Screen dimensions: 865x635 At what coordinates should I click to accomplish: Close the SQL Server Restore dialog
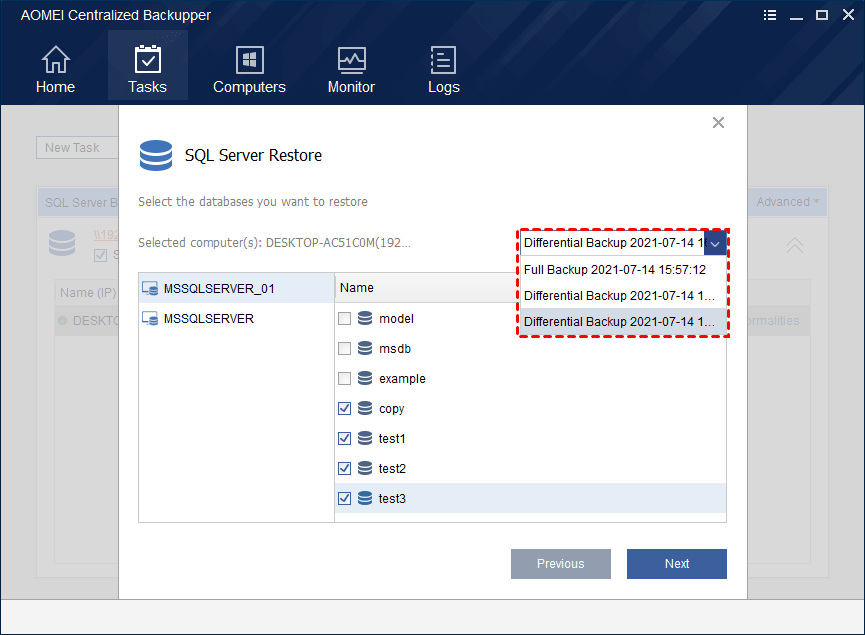718,122
